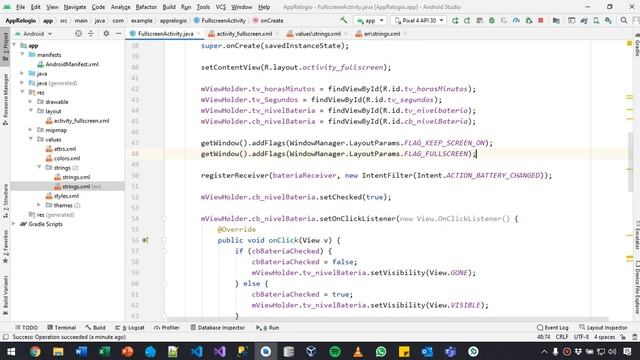Open the Database Inspector tool window
The width and height of the screenshot is (640, 360).
pos(218,327)
